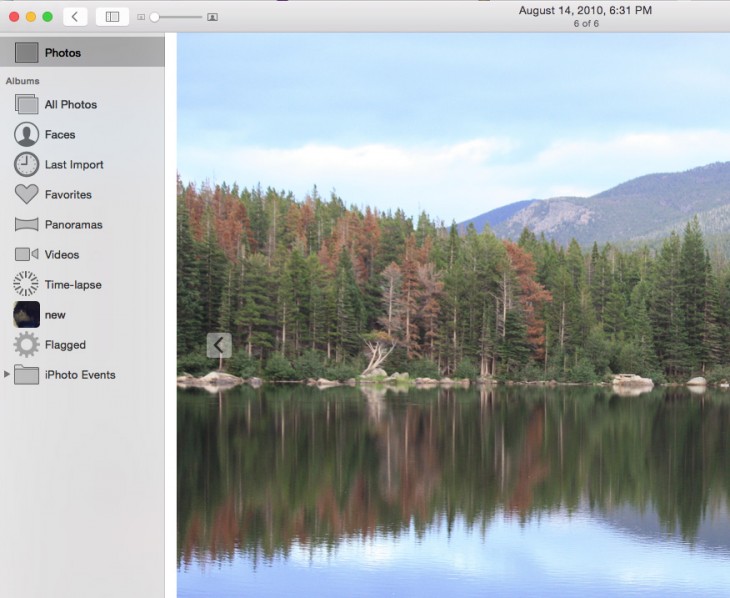730x598 pixels.
Task: Click the large thumbnail zoom-in icon
Action: (212, 17)
